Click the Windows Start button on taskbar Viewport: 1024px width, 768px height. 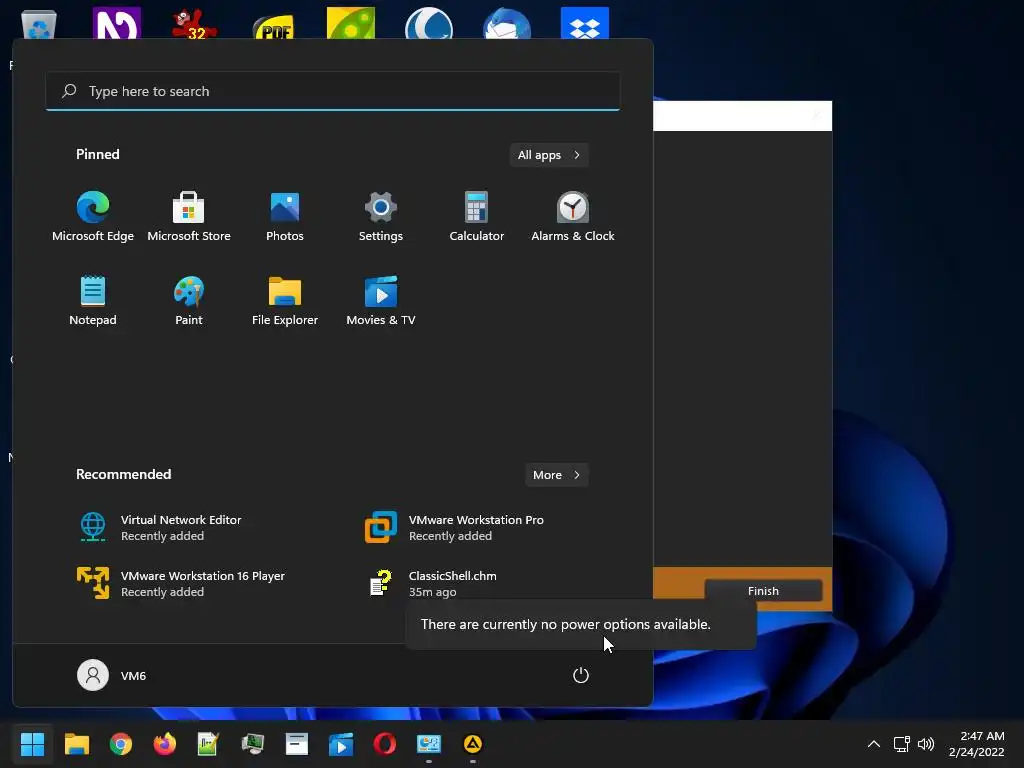pyautogui.click(x=32, y=744)
